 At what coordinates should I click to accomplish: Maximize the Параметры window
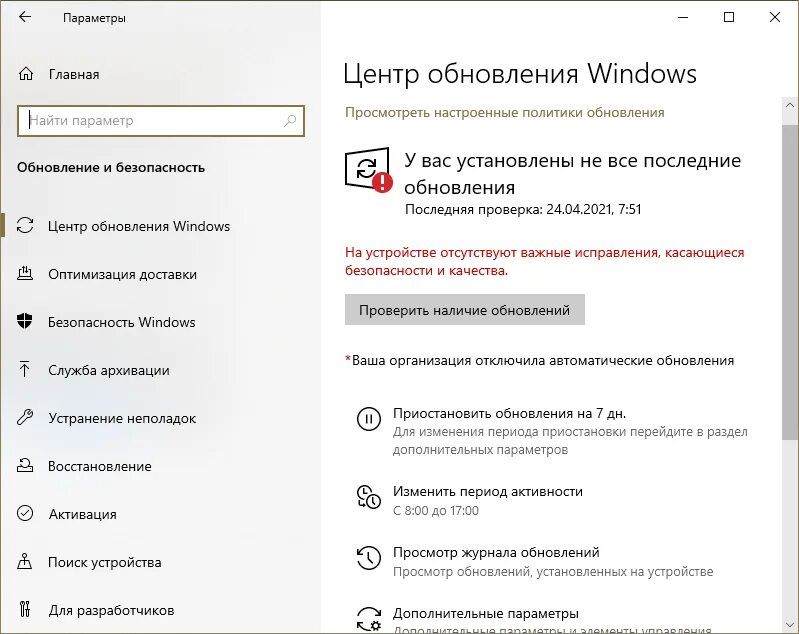tap(729, 17)
